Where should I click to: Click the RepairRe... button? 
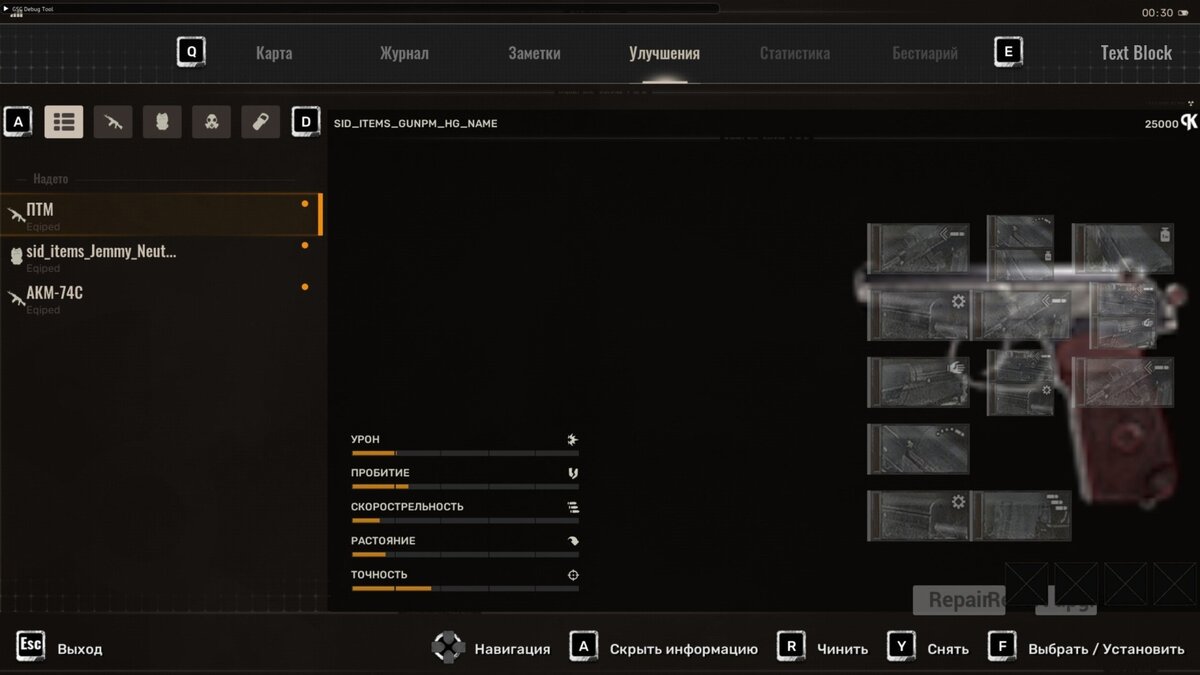(959, 600)
